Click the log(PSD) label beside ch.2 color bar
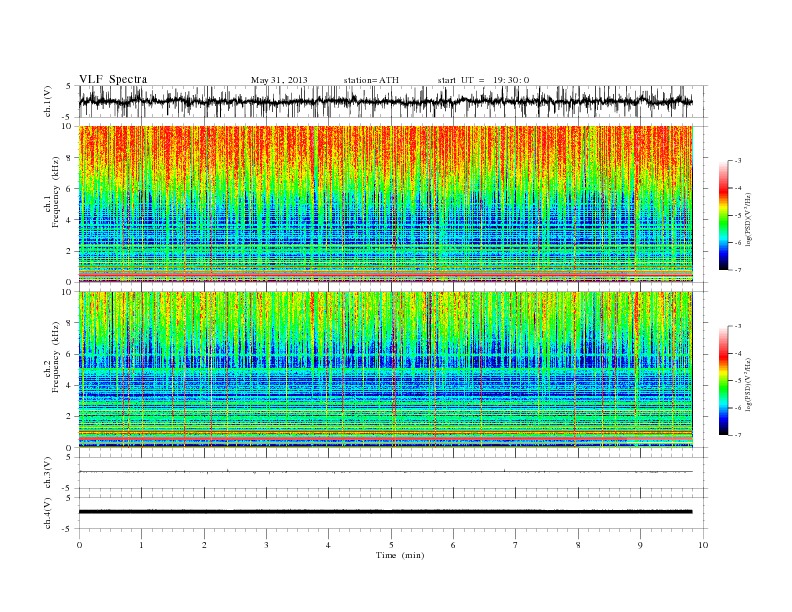This screenshot has width=792, height=612. [x=749, y=383]
